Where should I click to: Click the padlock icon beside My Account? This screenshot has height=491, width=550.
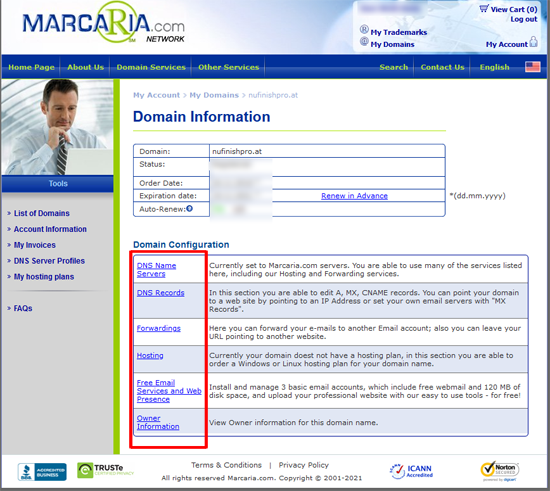pos(534,41)
